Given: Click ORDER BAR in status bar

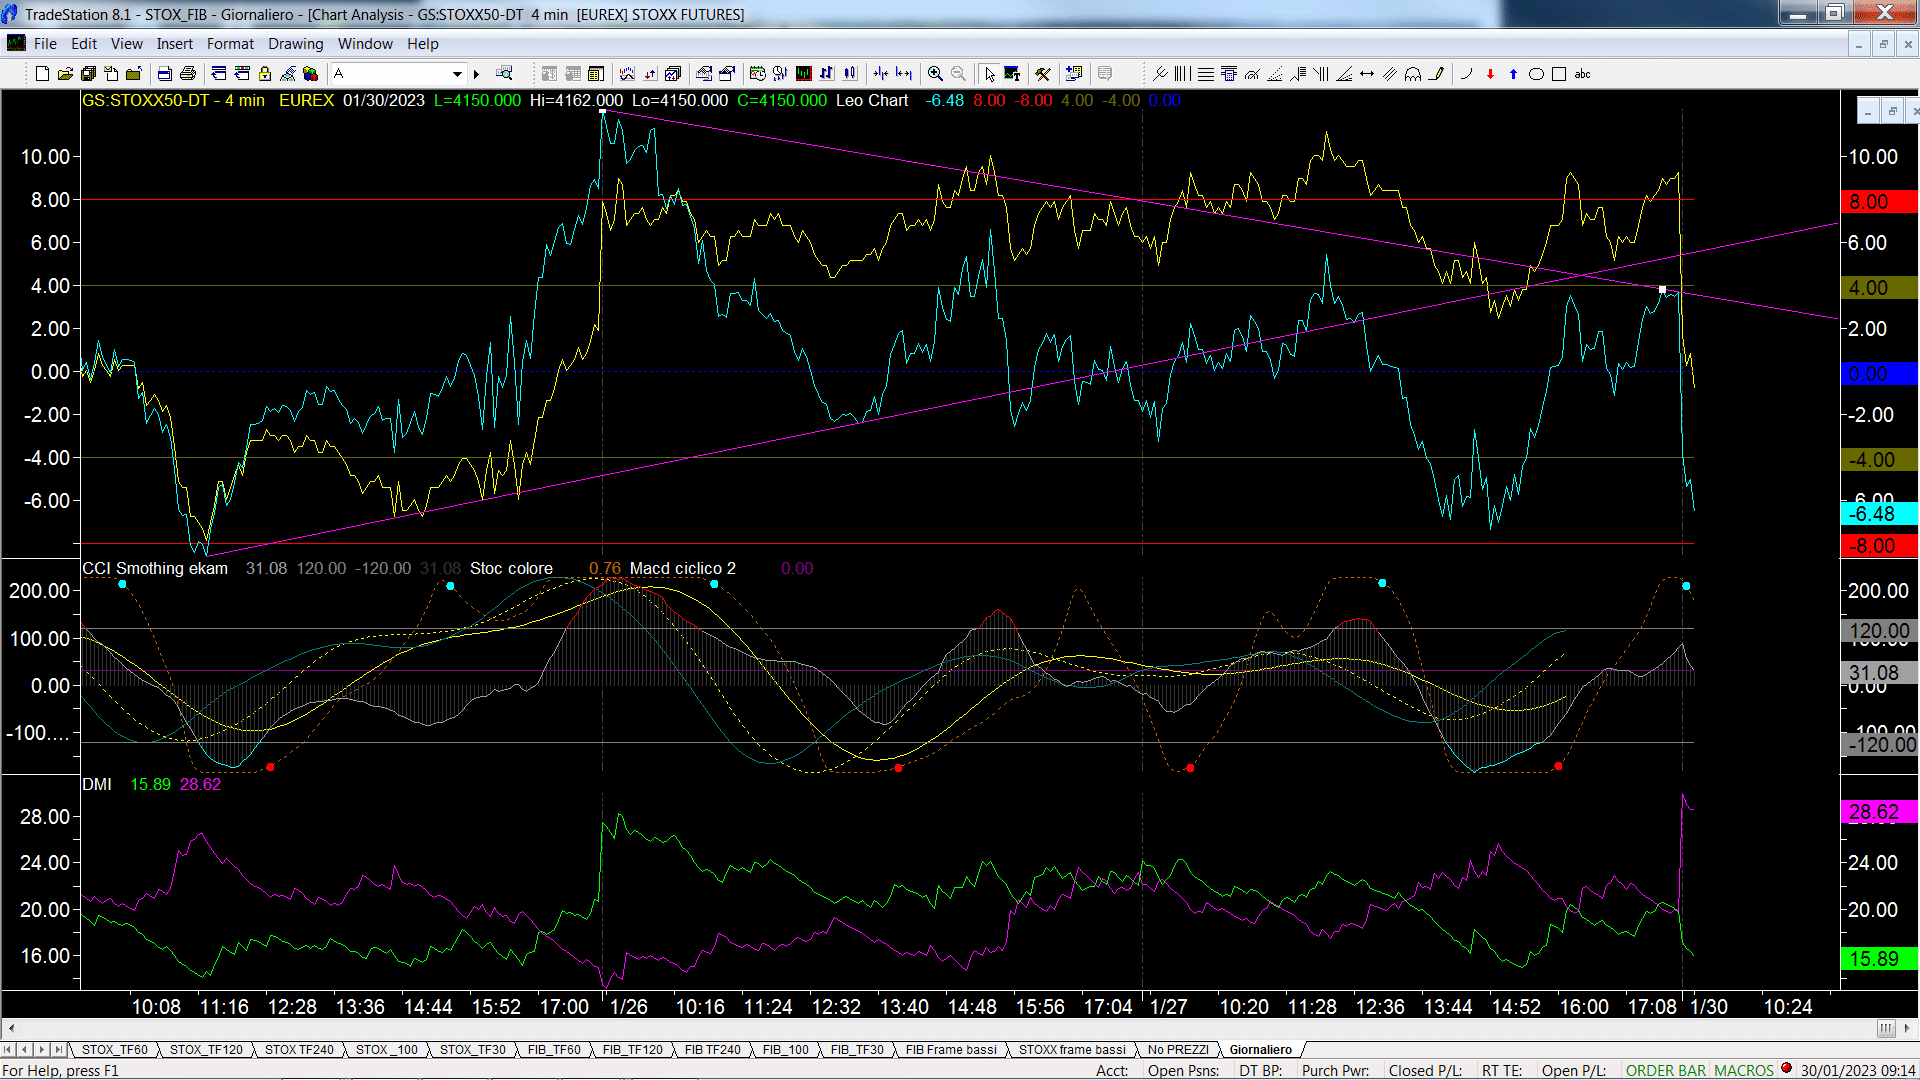Looking at the screenshot, I should (x=1665, y=1071).
